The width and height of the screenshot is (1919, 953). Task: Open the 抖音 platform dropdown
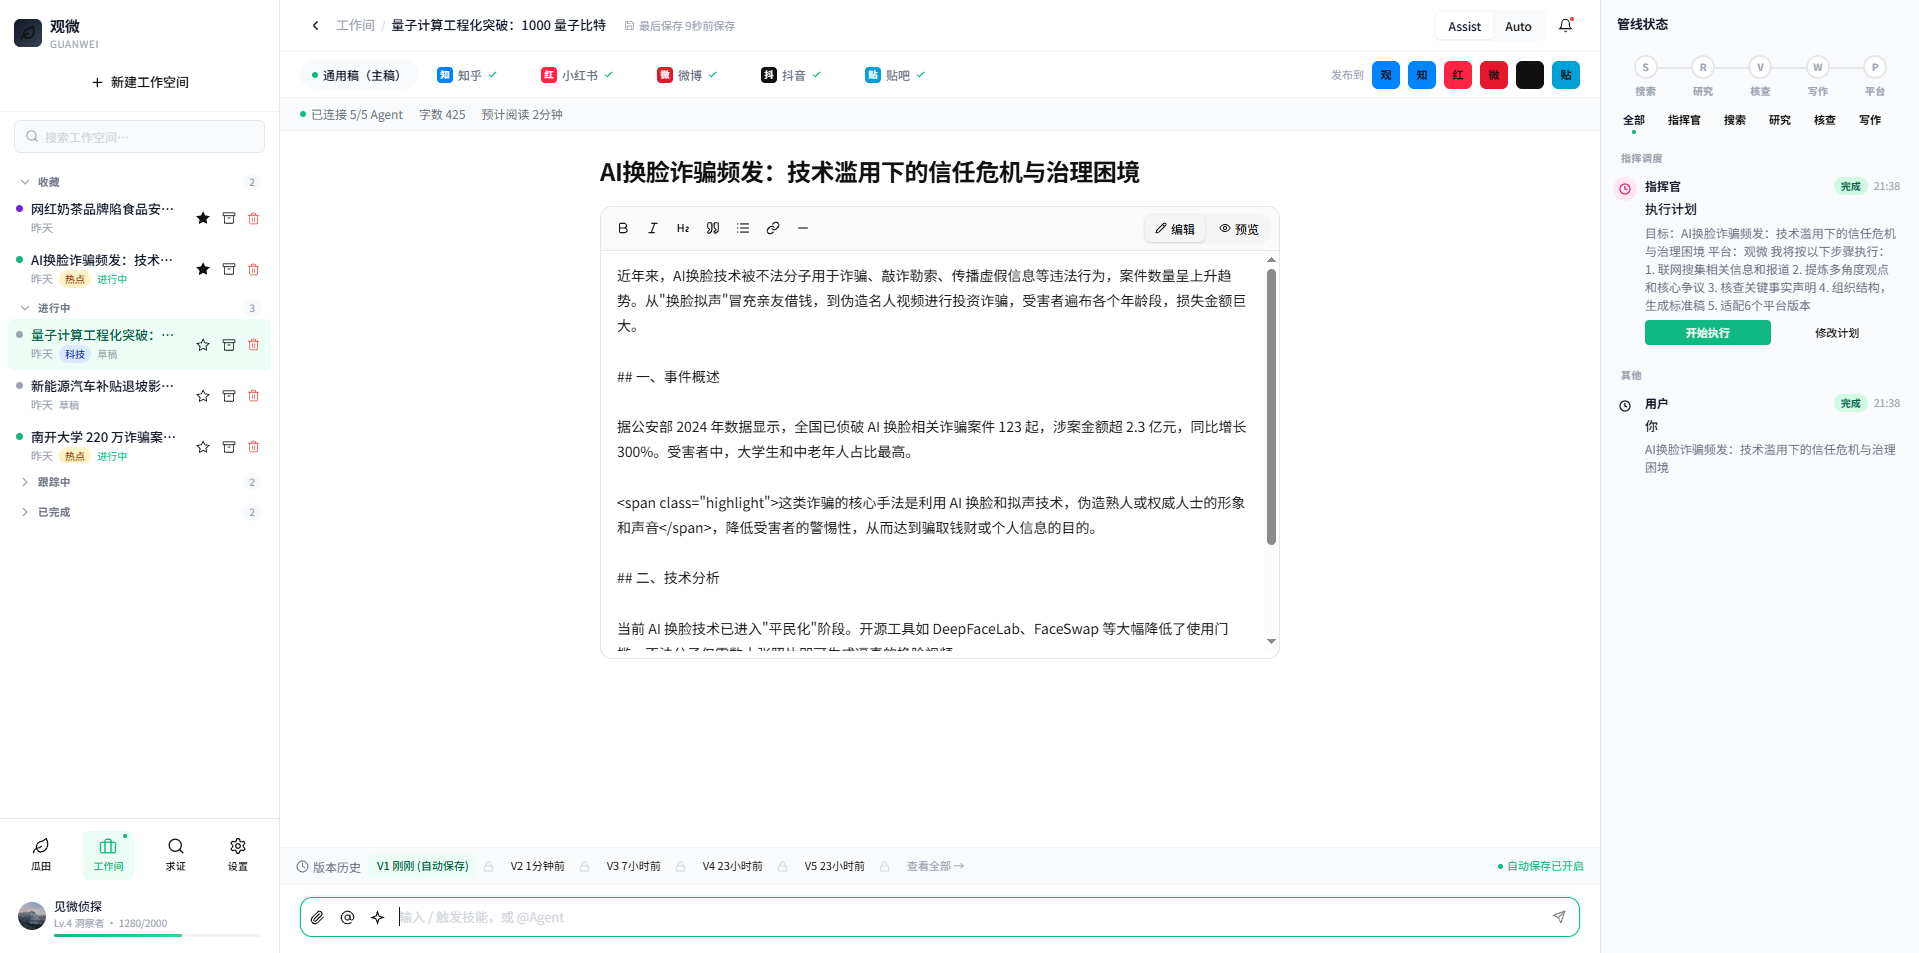point(791,75)
